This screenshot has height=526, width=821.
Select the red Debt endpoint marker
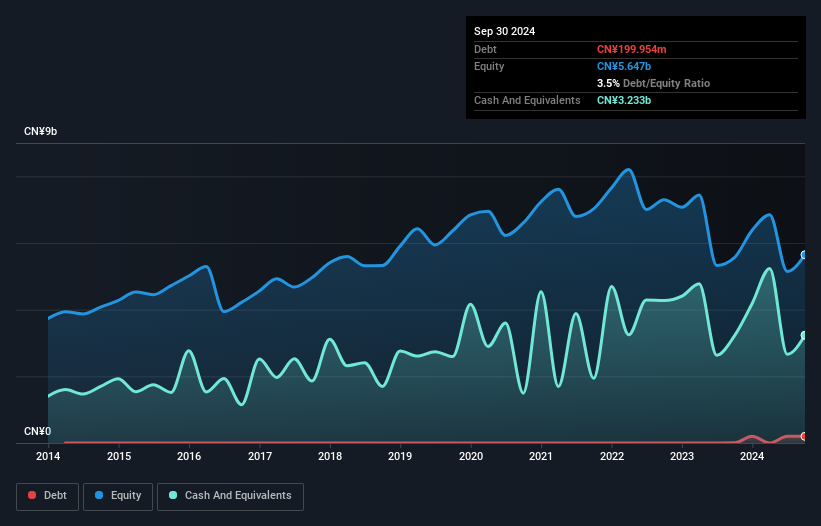pos(804,436)
